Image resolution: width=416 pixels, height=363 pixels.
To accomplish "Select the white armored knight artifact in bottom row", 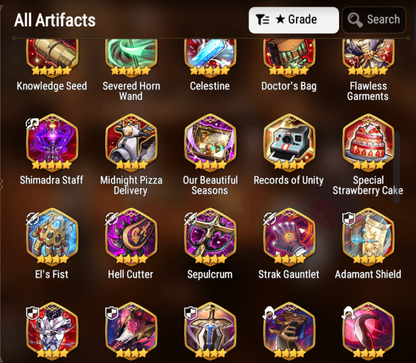I will (x=52, y=331).
